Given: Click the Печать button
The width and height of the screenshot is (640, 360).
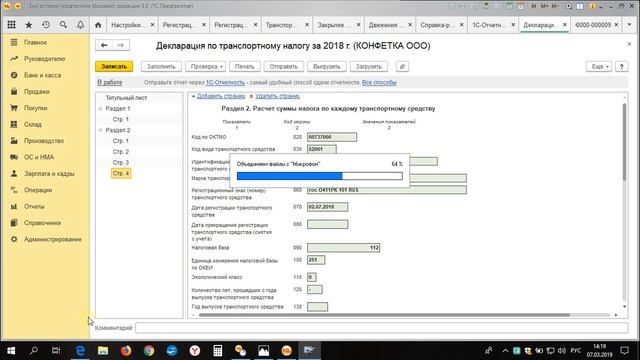Looking at the screenshot, I should [x=244, y=67].
